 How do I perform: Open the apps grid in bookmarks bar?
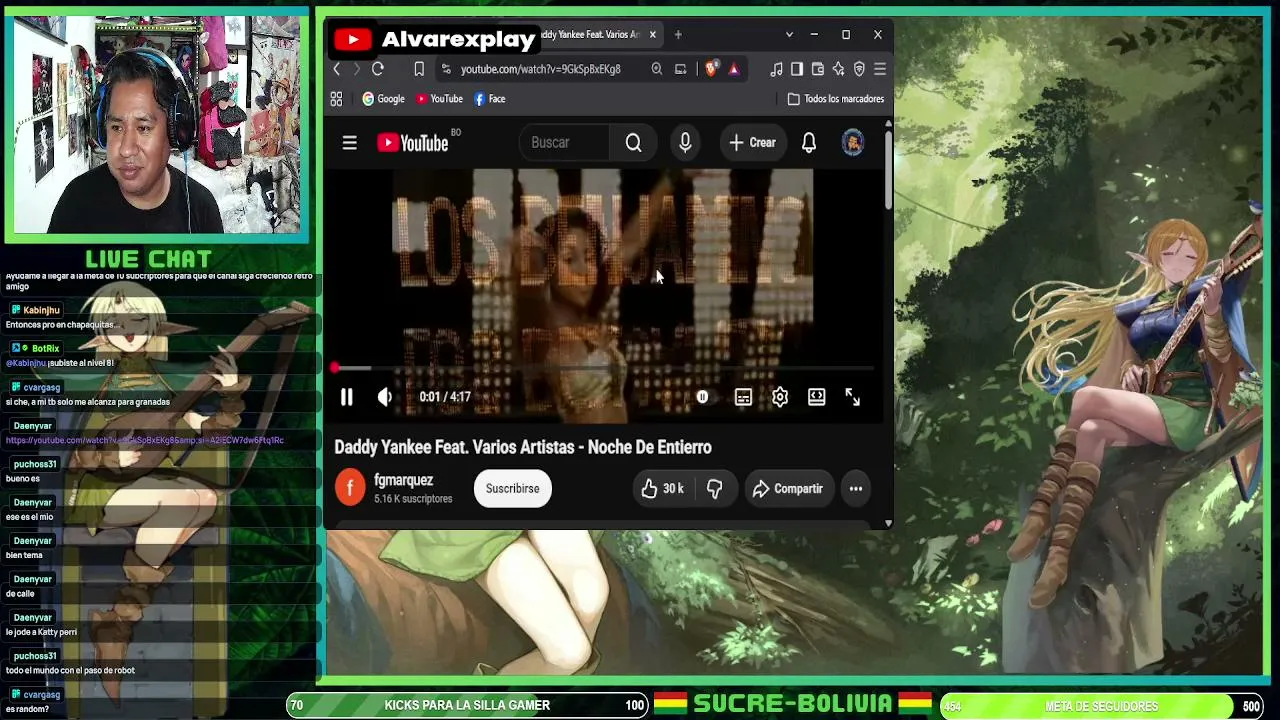pos(336,99)
